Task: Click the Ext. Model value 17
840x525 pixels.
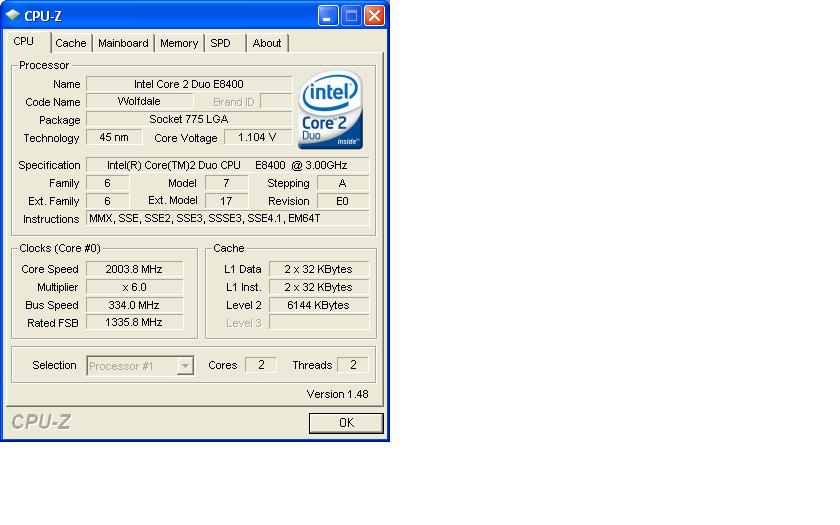Action: (227, 201)
